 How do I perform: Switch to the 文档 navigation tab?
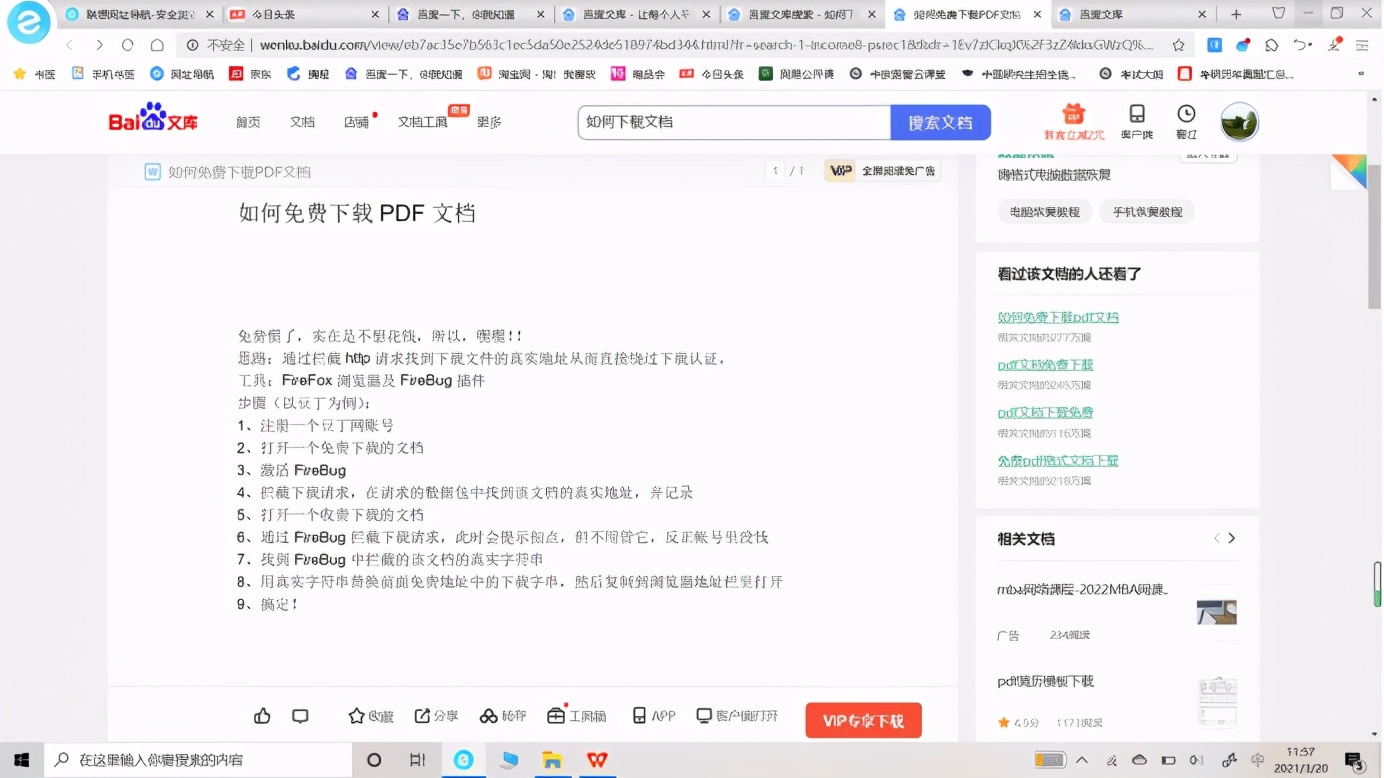click(303, 121)
